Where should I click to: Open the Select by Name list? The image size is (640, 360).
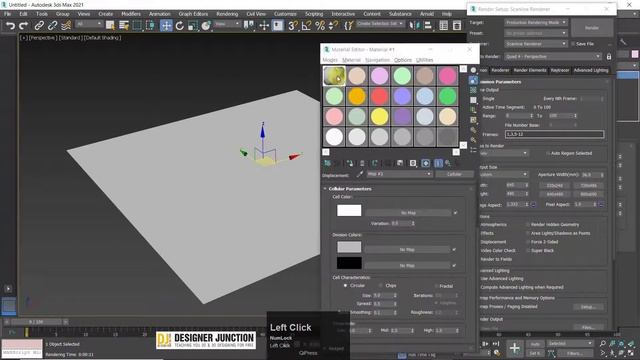point(124,26)
